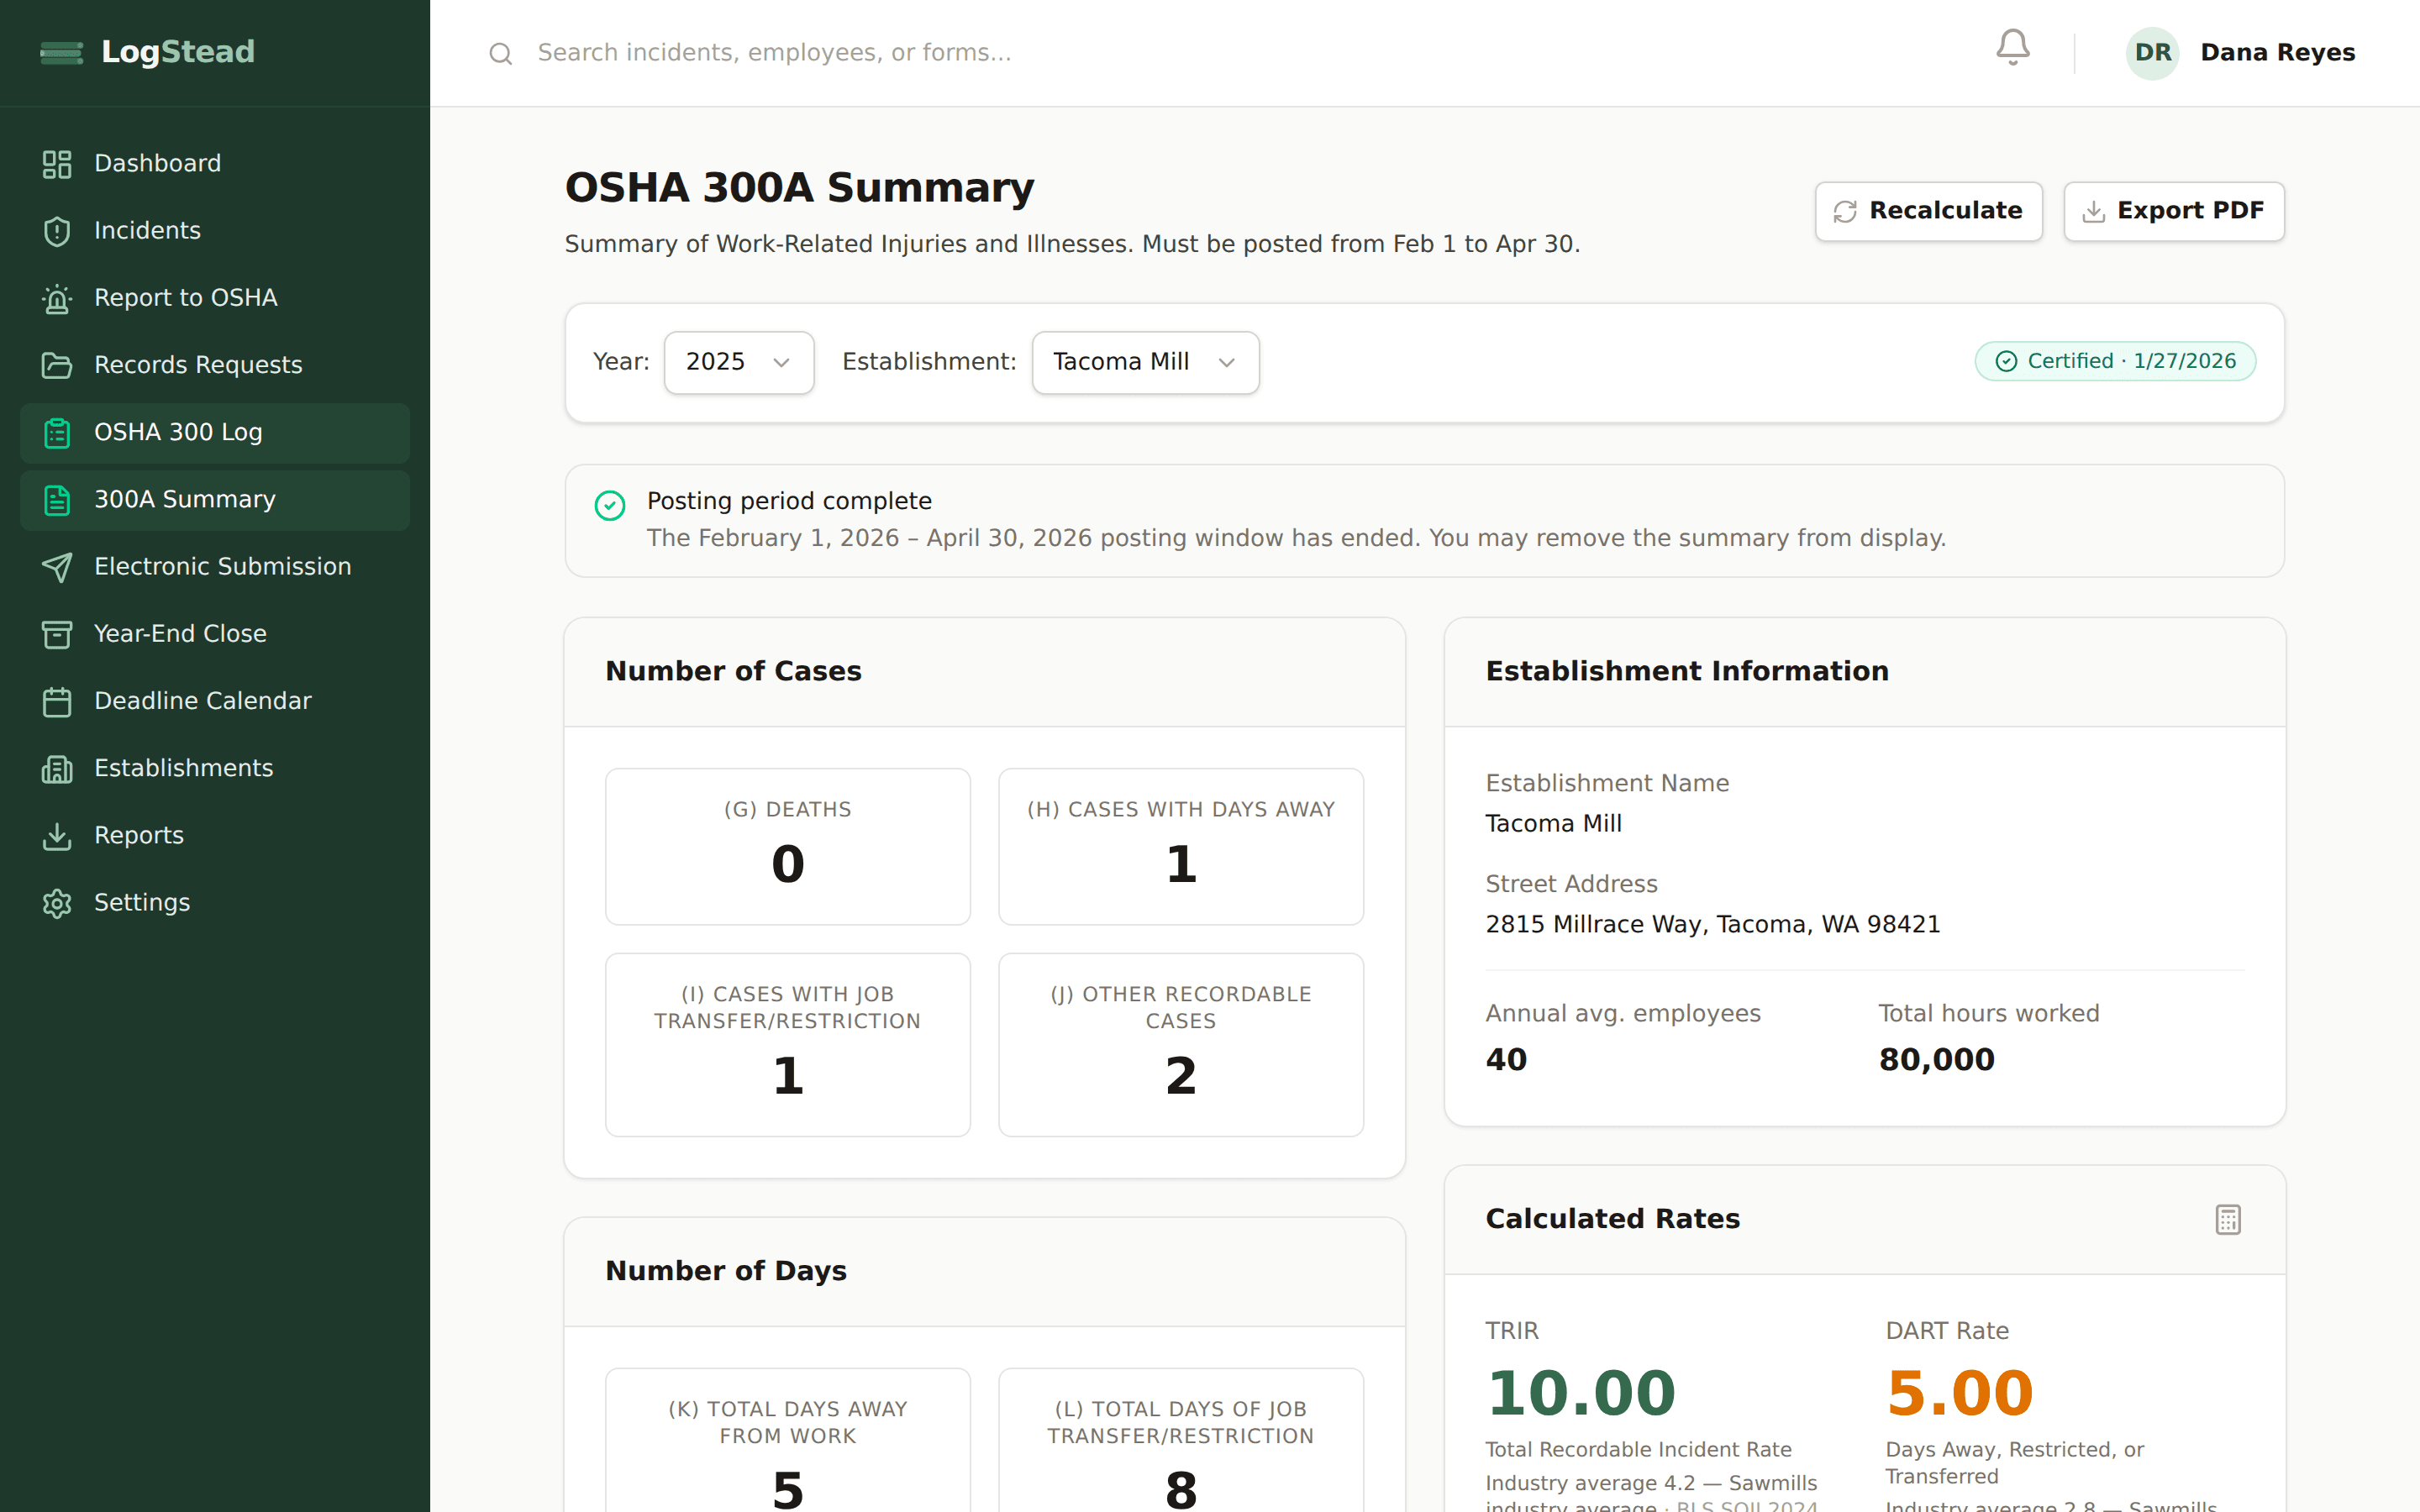Click the Recalculate button
Image resolution: width=2420 pixels, height=1512 pixels.
click(1928, 211)
